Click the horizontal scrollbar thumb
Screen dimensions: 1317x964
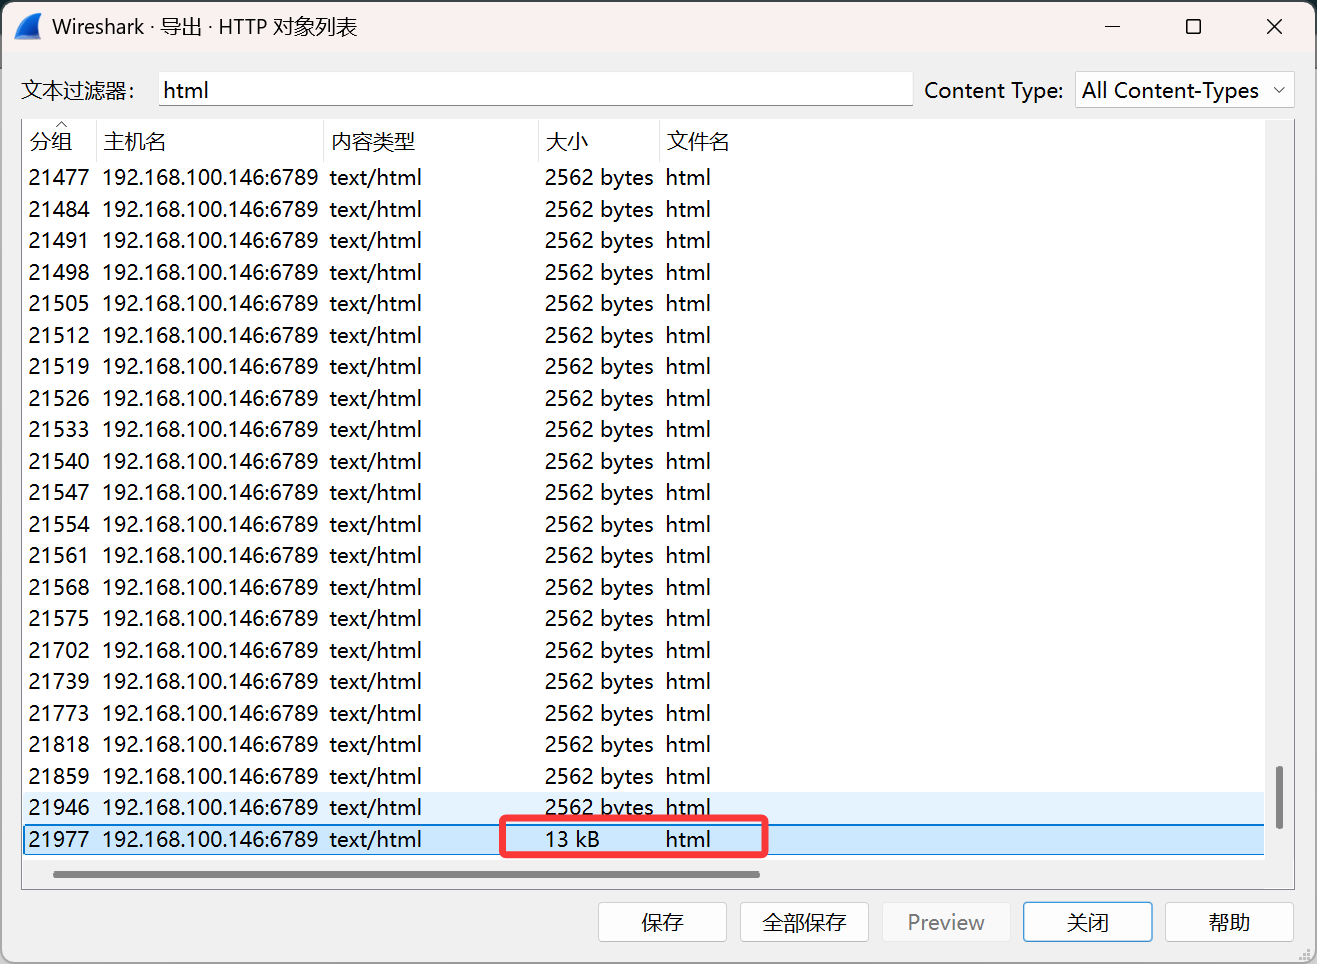pos(406,874)
